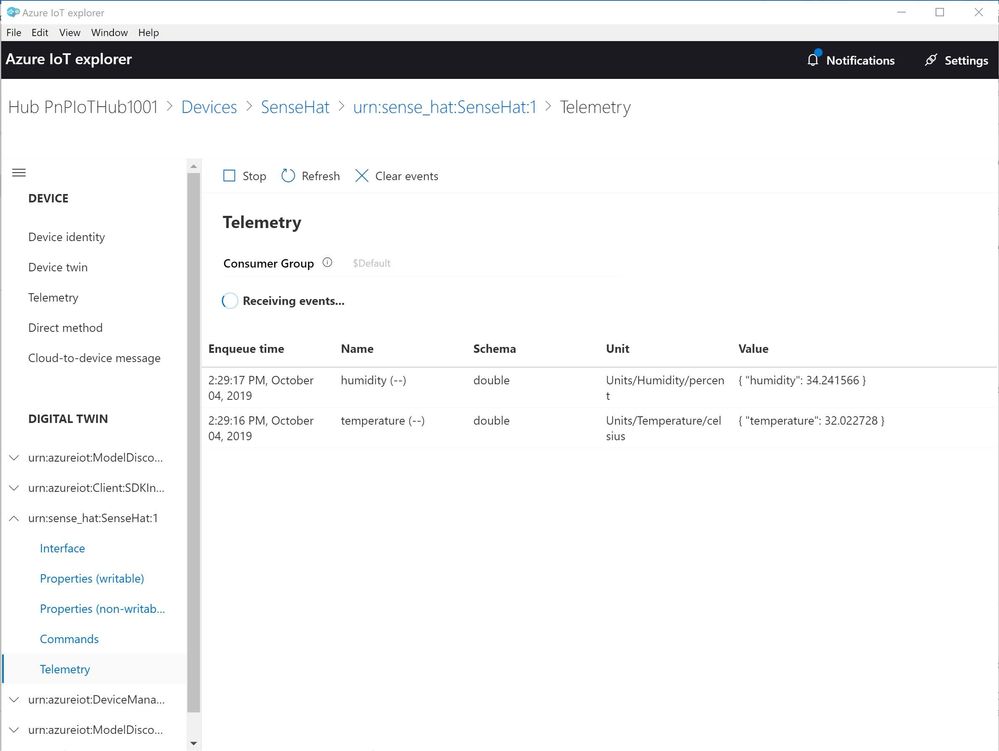
Task: Select the humidity (--) name cell
Action: (373, 380)
